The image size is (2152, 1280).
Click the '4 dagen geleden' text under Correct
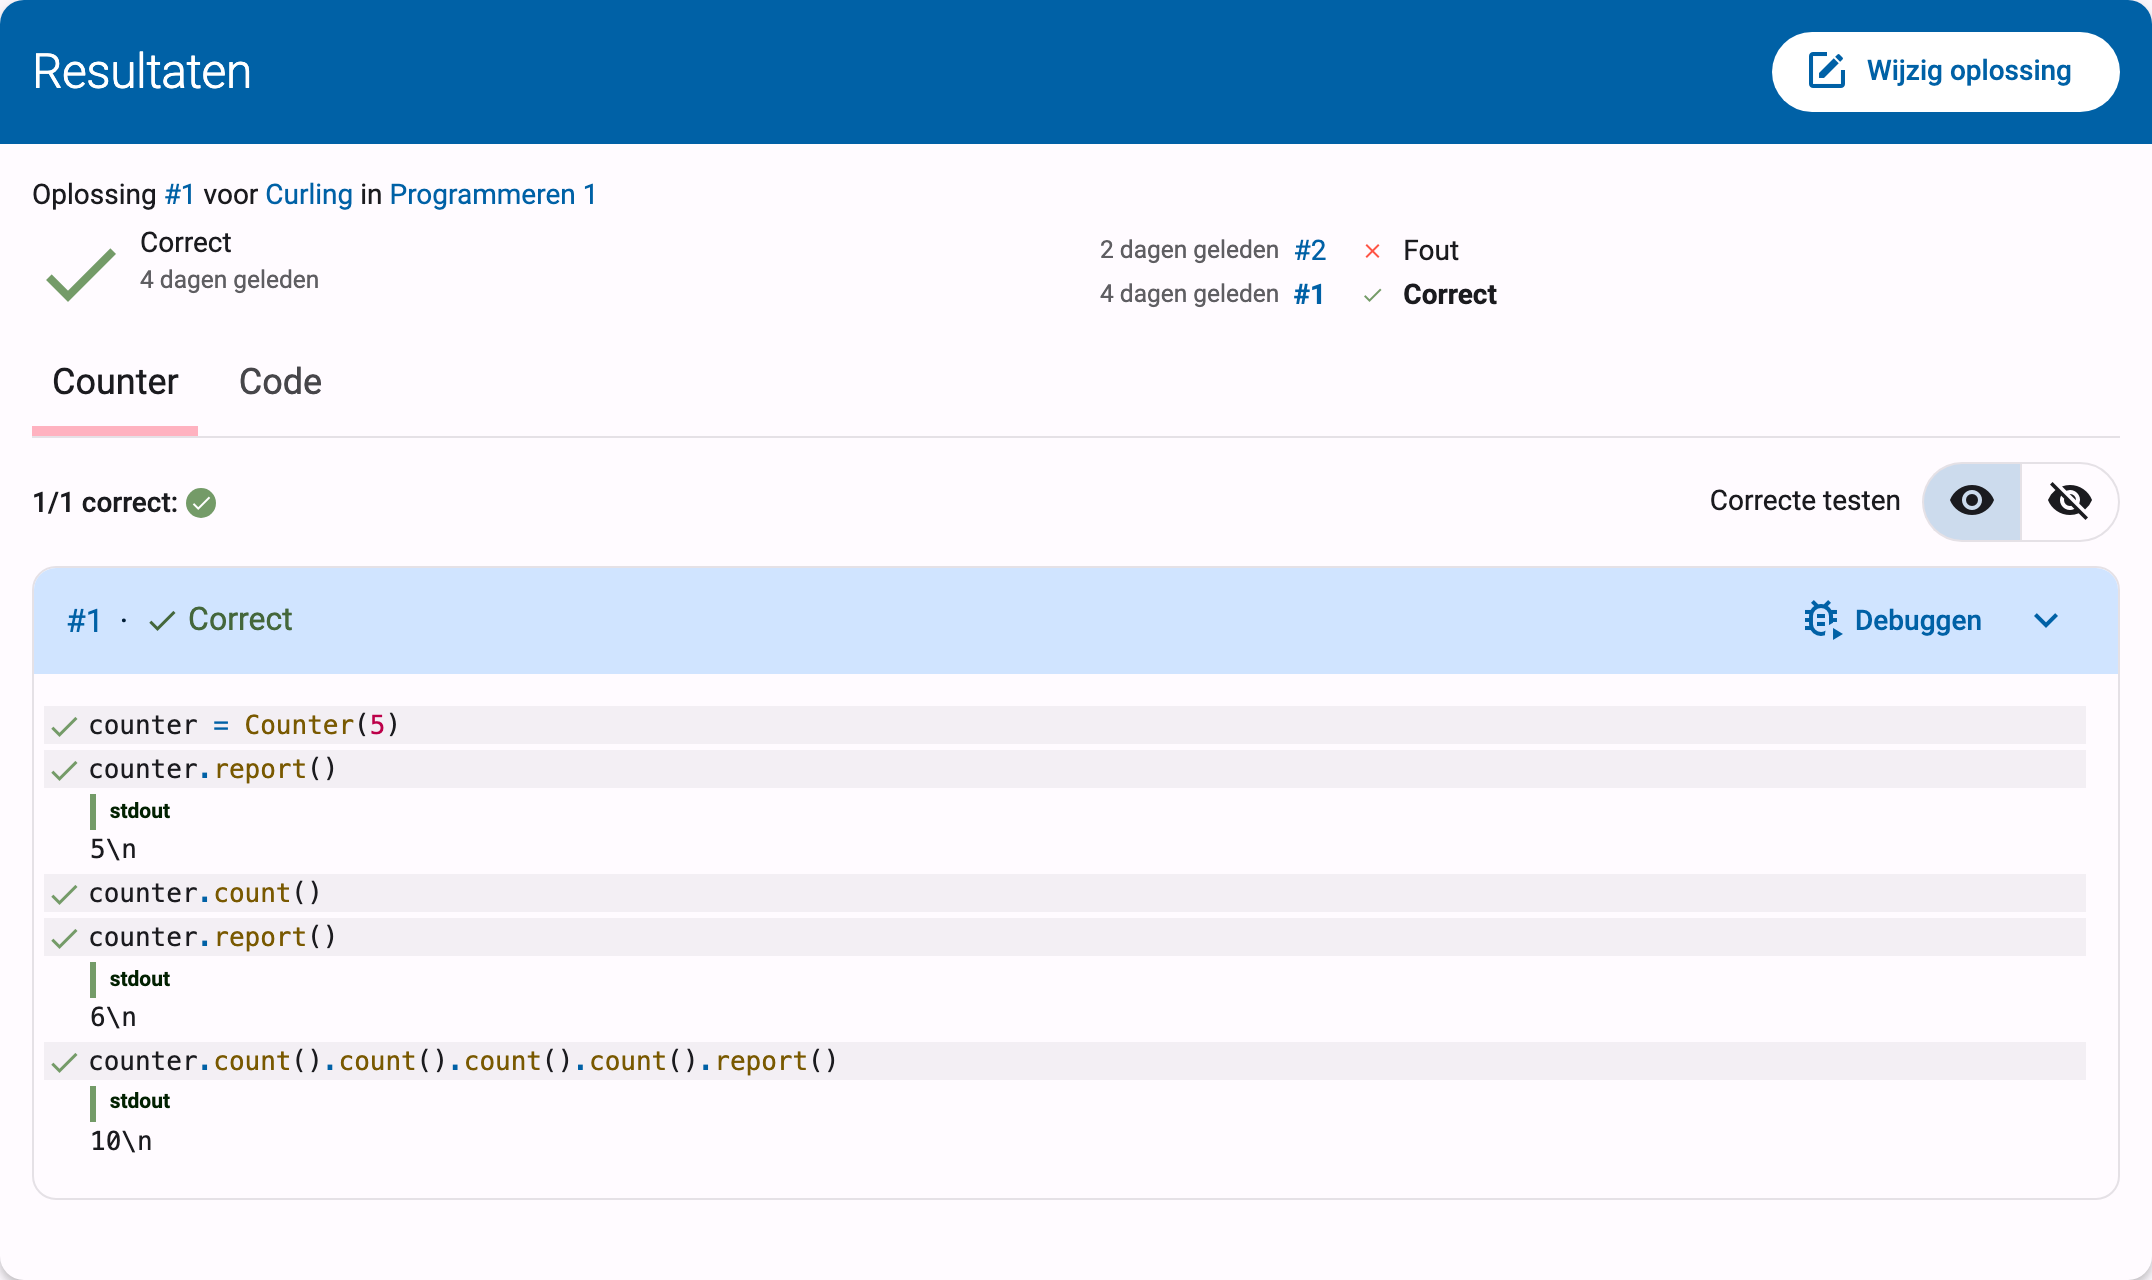pos(229,280)
